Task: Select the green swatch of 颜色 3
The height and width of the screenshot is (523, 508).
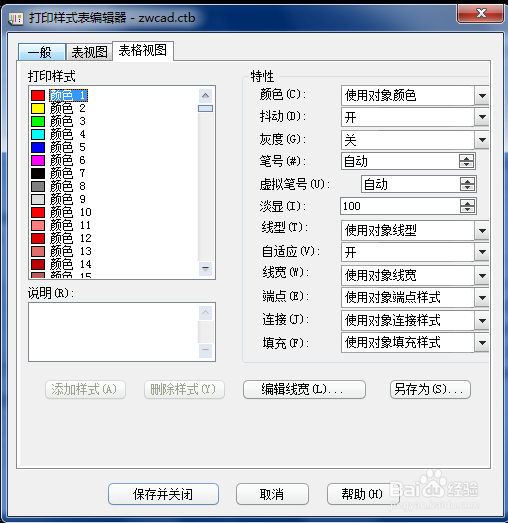Action: pos(38,121)
